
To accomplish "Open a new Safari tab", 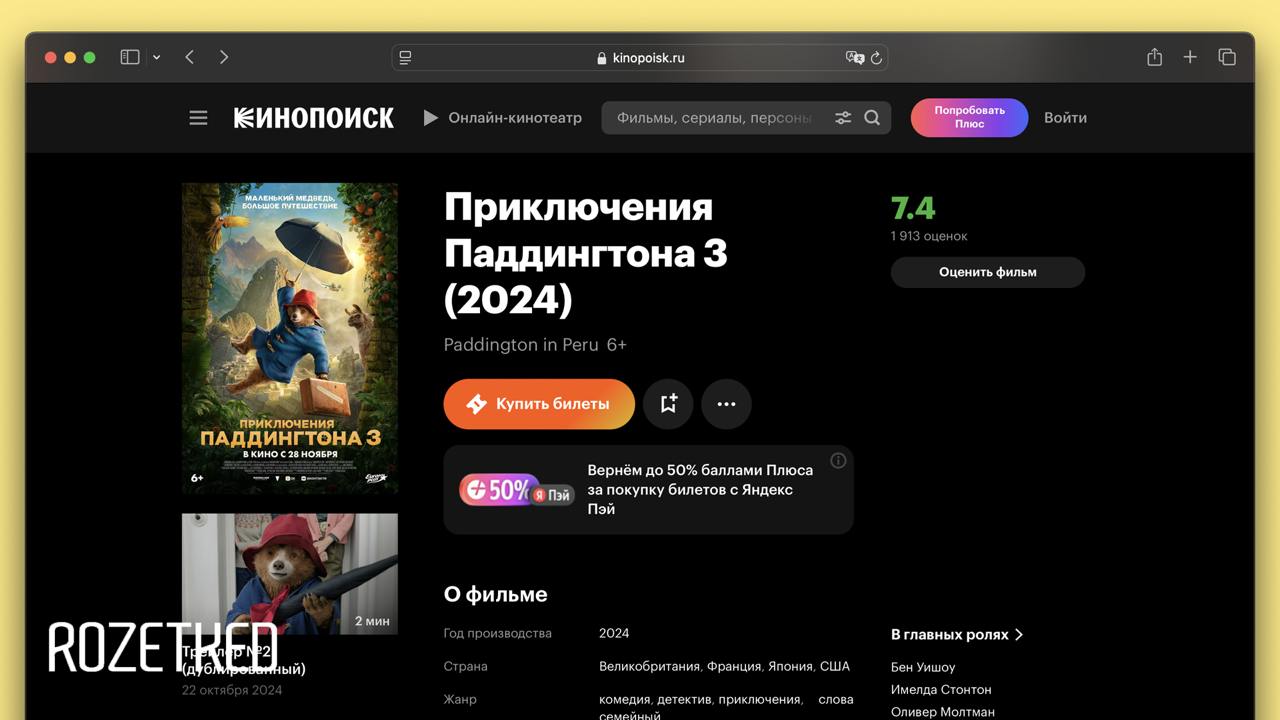I will pyautogui.click(x=1190, y=57).
